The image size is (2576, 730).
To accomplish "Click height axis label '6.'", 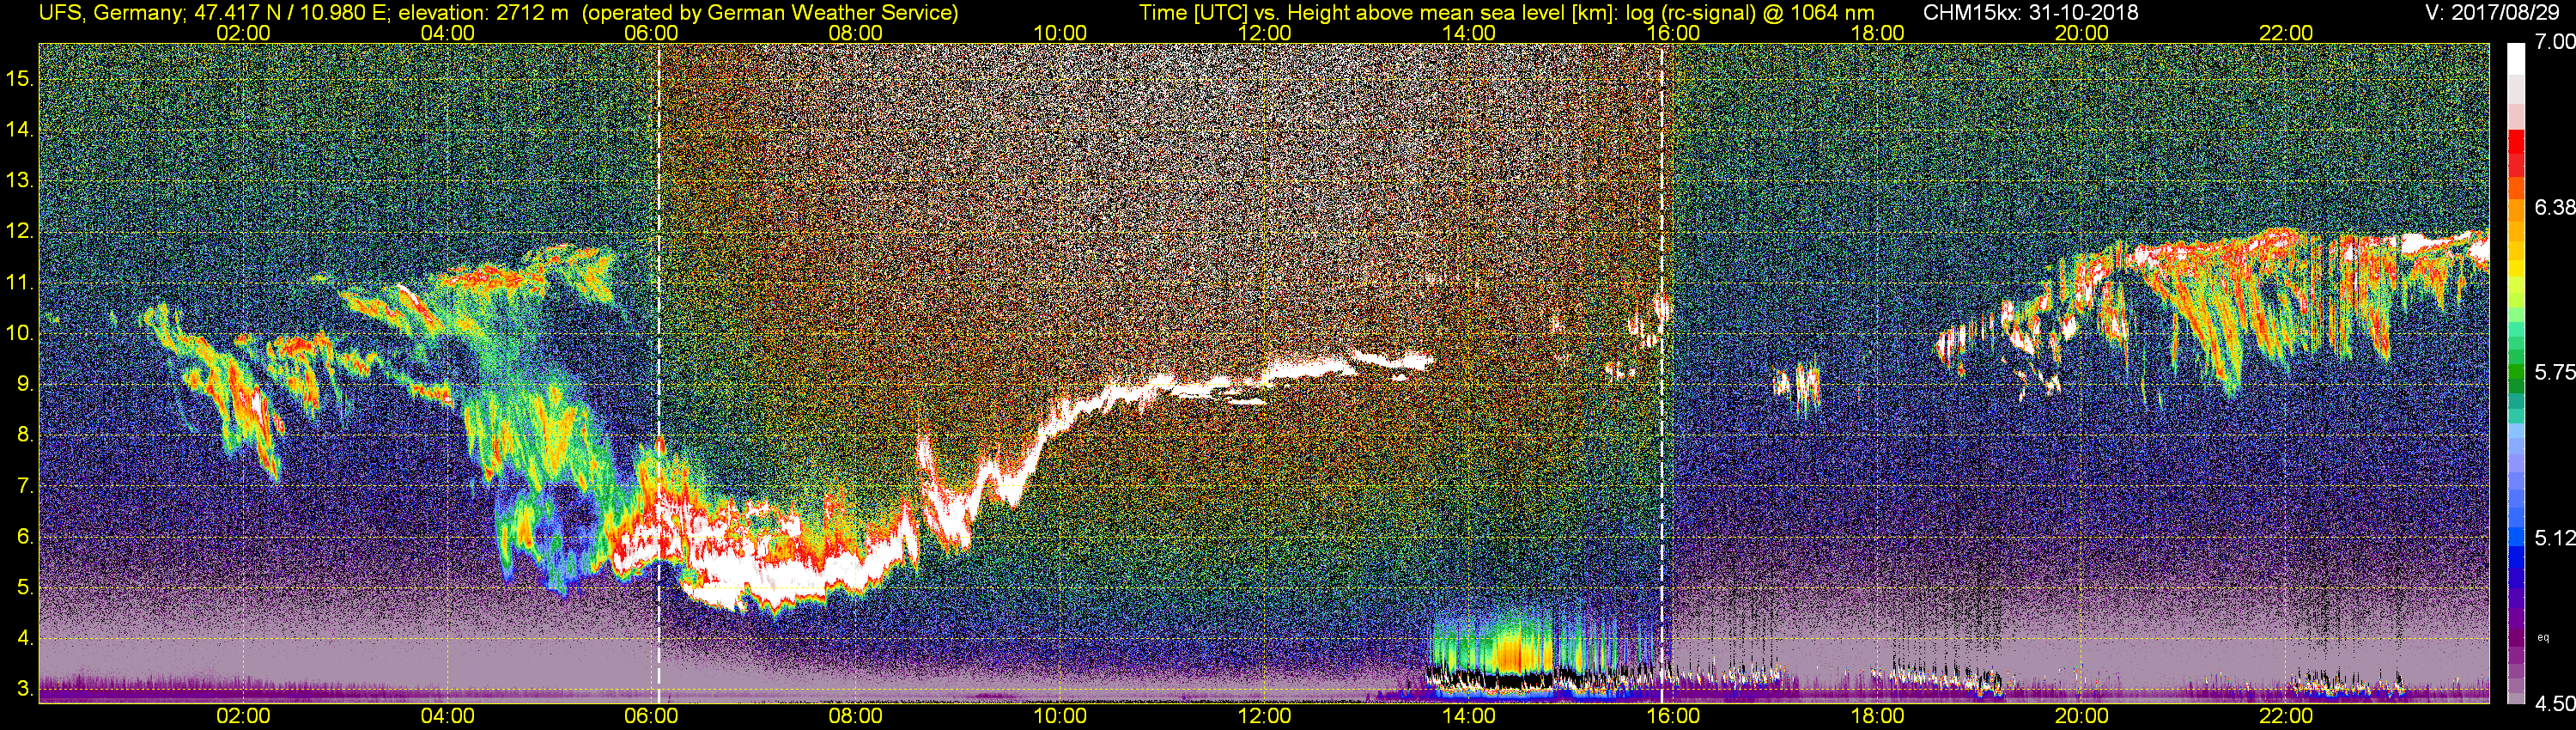I will point(26,536).
